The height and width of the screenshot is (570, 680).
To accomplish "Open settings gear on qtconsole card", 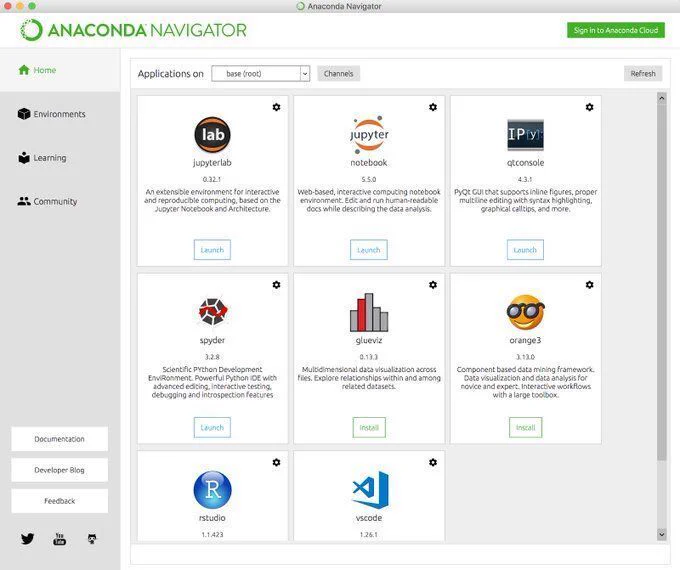I will (589, 107).
